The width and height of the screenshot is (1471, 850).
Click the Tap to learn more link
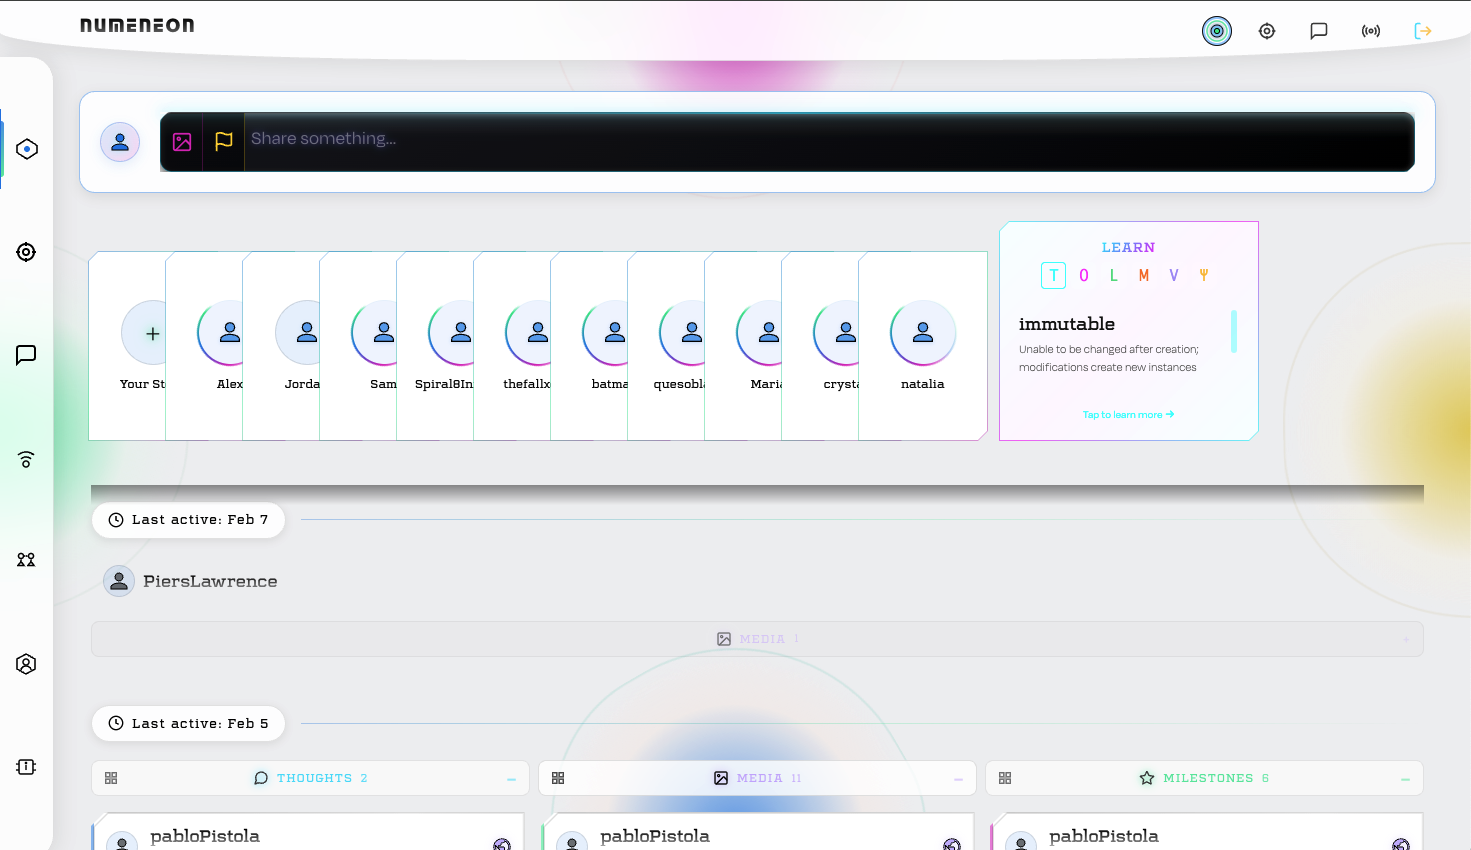pyautogui.click(x=1128, y=413)
